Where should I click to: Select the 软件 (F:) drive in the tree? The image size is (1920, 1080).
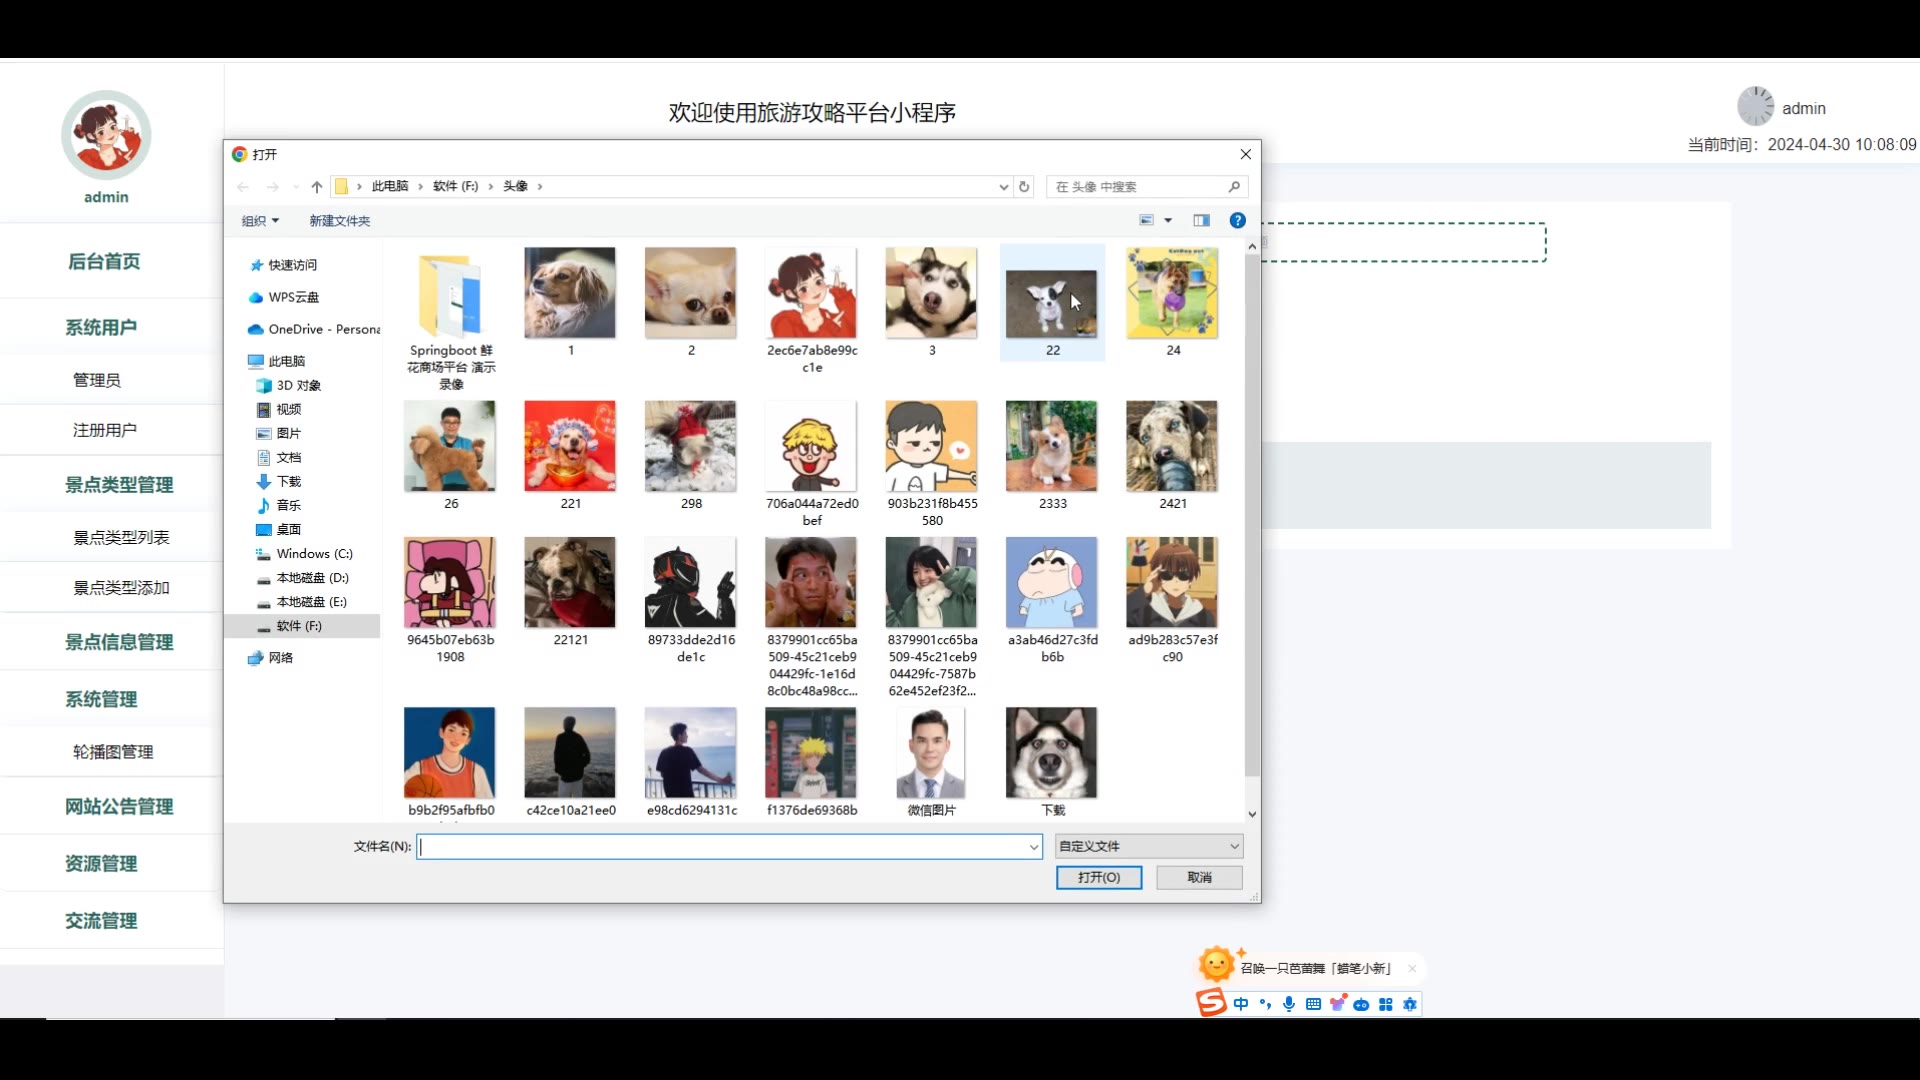(x=299, y=626)
